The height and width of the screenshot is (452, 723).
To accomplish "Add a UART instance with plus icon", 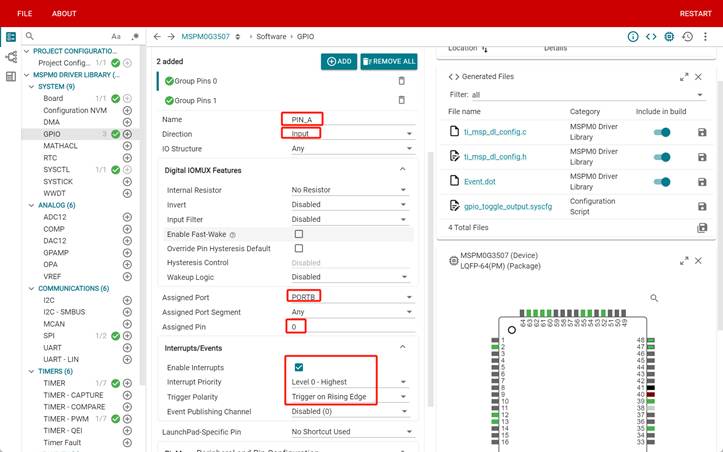I will 127,347.
